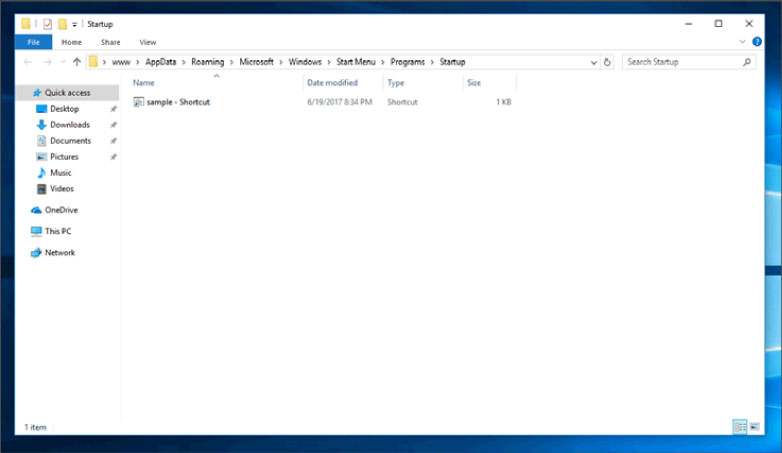
Task: Select the sample - Shortcut file
Action: [x=177, y=102]
